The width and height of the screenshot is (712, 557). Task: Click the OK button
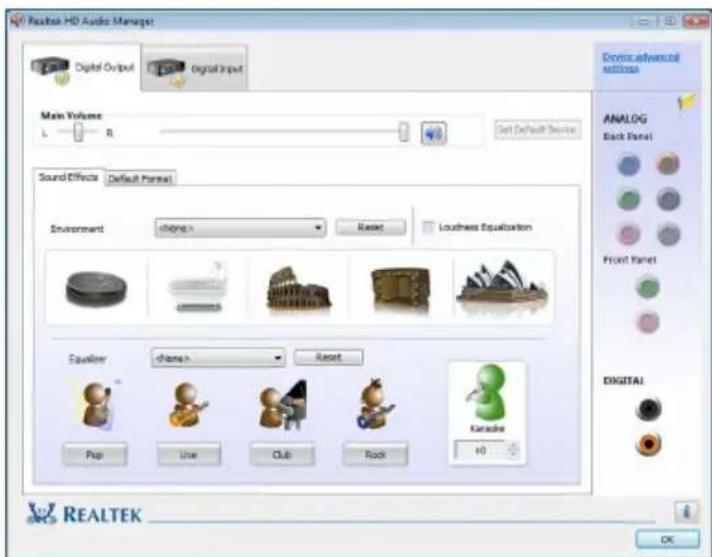(x=667, y=539)
